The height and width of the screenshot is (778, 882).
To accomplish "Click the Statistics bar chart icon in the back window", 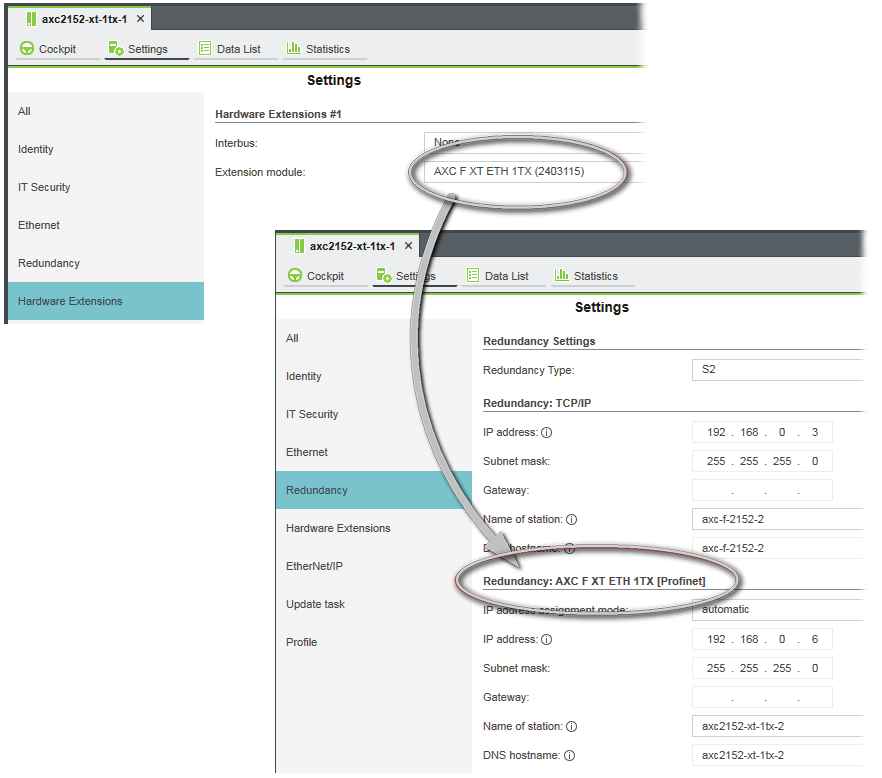I will tap(293, 48).
